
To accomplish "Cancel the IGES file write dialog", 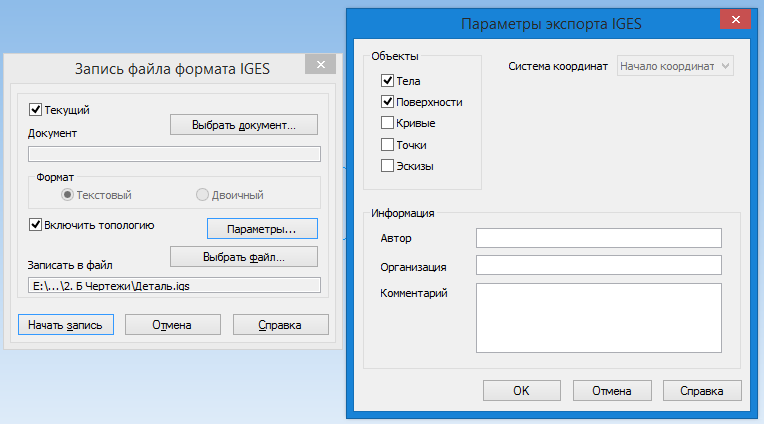I will tap(172, 325).
